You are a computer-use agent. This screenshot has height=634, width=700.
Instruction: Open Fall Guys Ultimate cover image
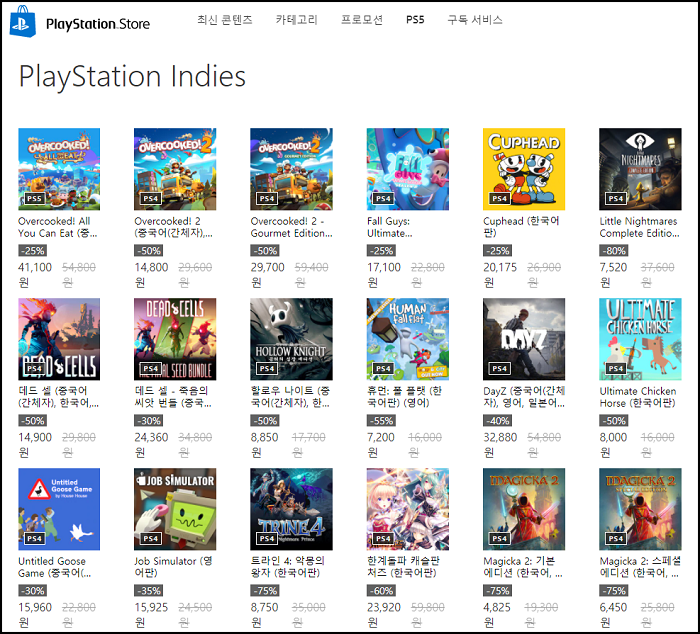coord(408,169)
